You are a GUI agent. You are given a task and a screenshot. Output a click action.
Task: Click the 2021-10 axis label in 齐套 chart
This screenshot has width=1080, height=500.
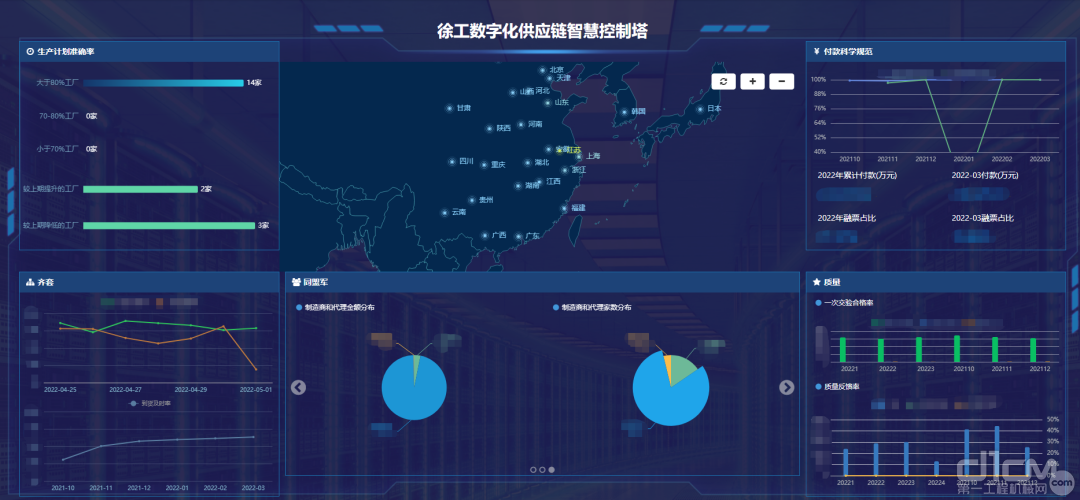63,488
